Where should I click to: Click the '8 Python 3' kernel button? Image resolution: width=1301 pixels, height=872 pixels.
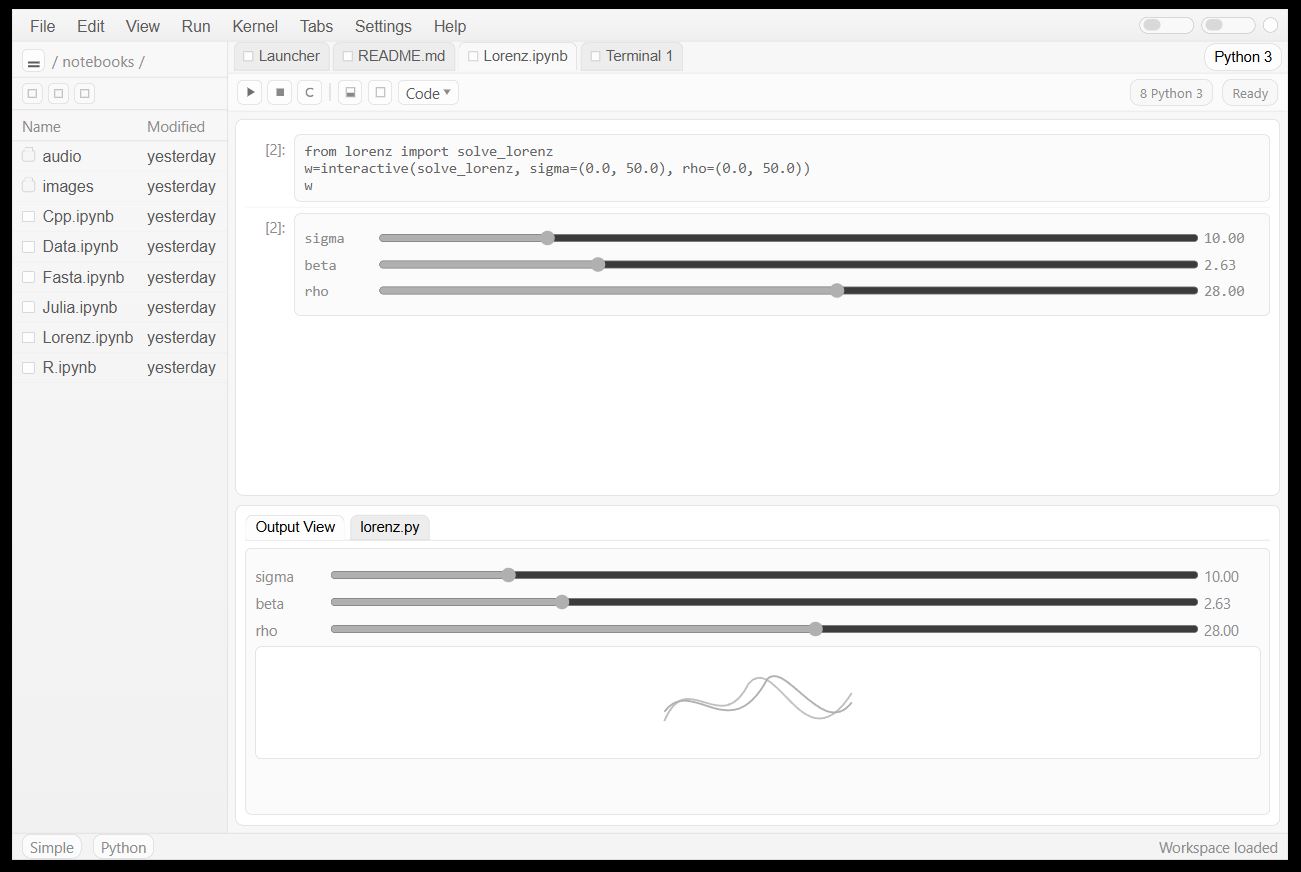(x=1171, y=93)
